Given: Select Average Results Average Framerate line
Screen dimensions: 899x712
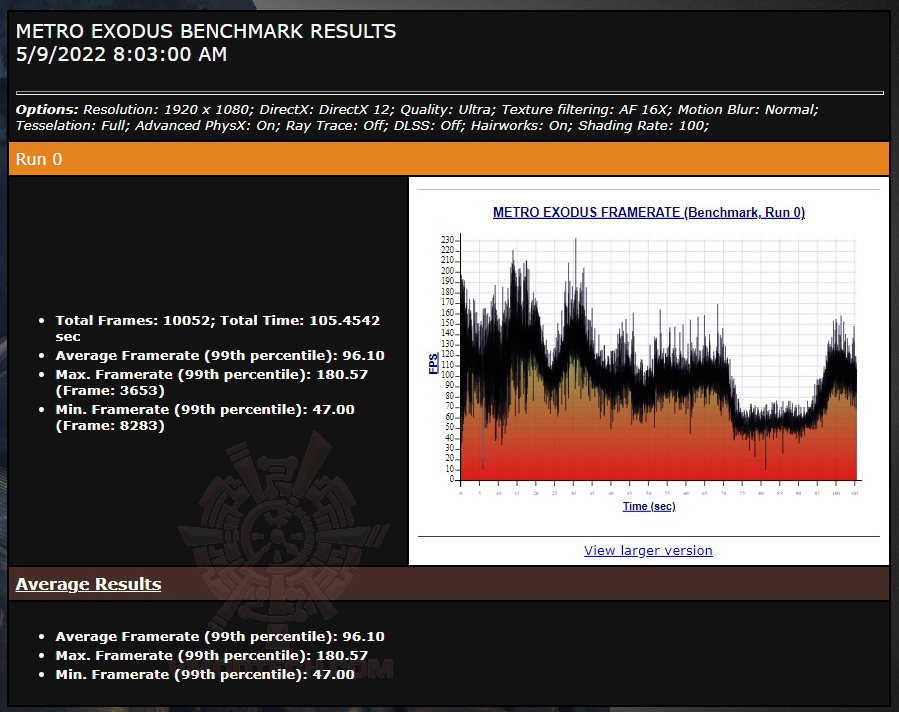Looking at the screenshot, I should [220, 636].
